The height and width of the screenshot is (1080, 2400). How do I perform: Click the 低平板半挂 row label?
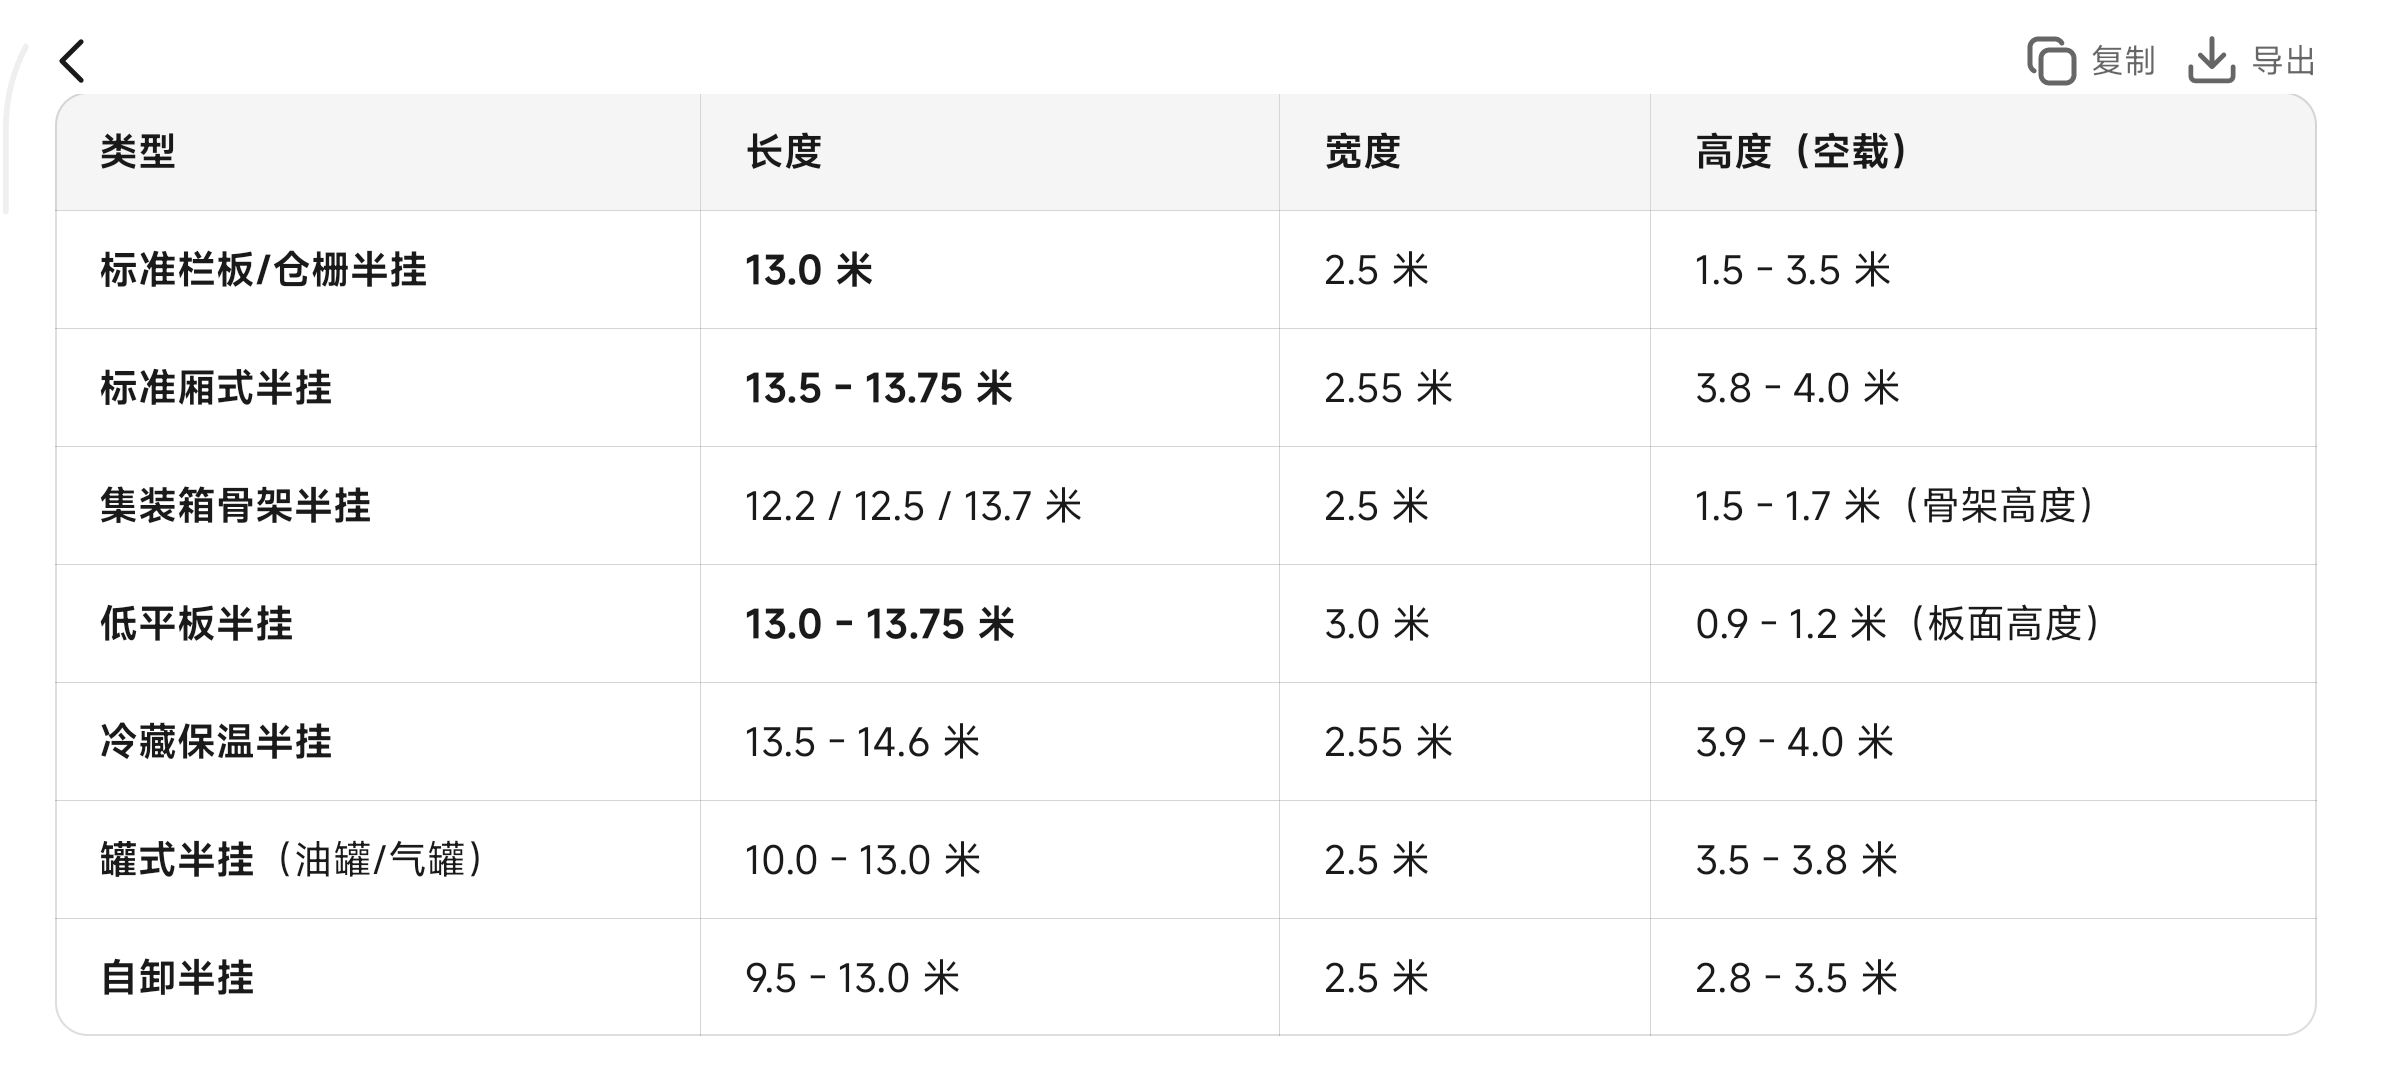197,624
